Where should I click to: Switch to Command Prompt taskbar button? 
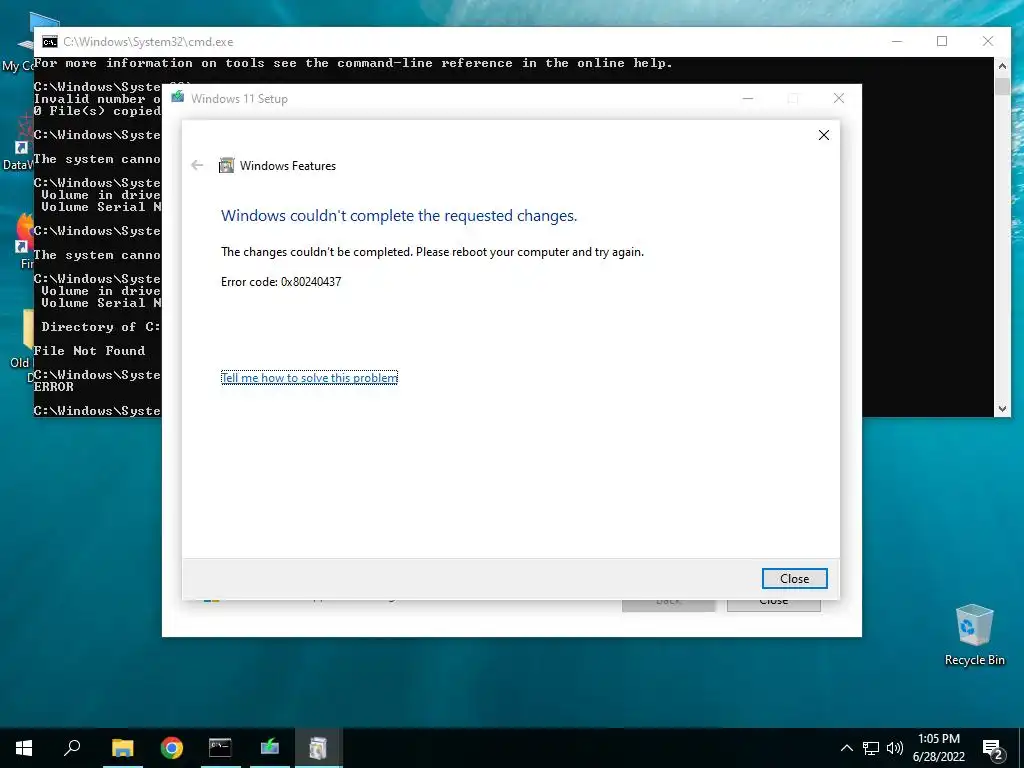point(220,748)
